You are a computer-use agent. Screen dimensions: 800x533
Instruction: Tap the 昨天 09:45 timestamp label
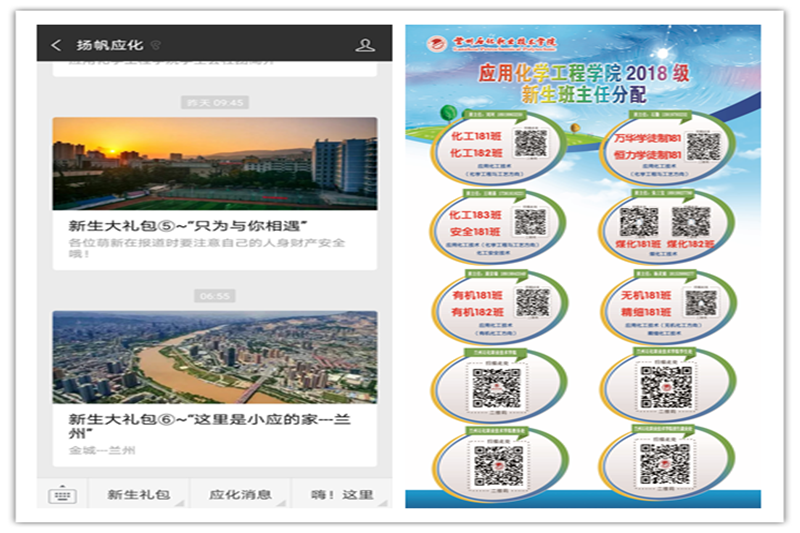click(x=215, y=102)
